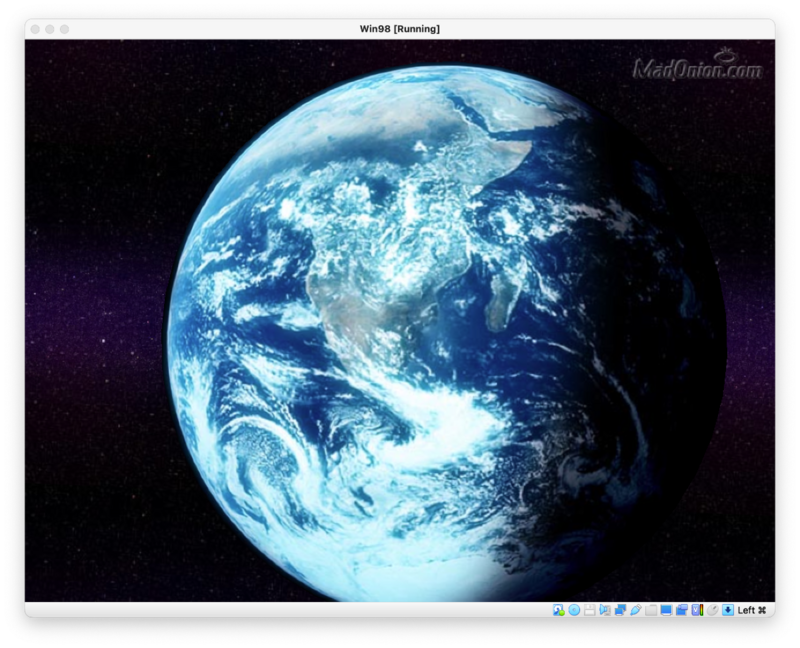Open the optical disk drive indicator
This screenshot has height=648, width=800.
tap(574, 610)
